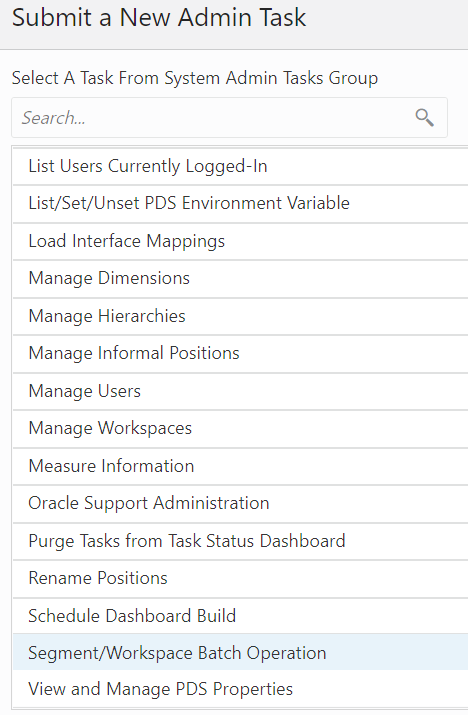Click the magnifying glass search icon

tap(424, 118)
